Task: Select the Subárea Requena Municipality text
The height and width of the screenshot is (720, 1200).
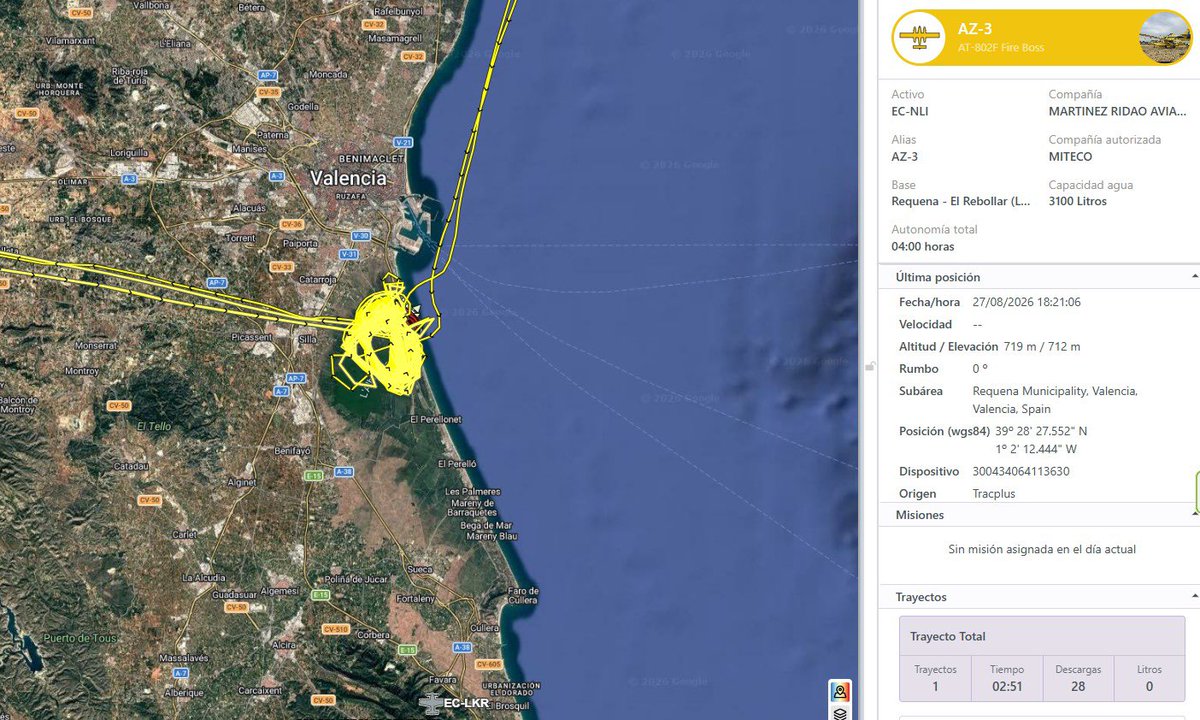Action: pyautogui.click(x=1055, y=400)
